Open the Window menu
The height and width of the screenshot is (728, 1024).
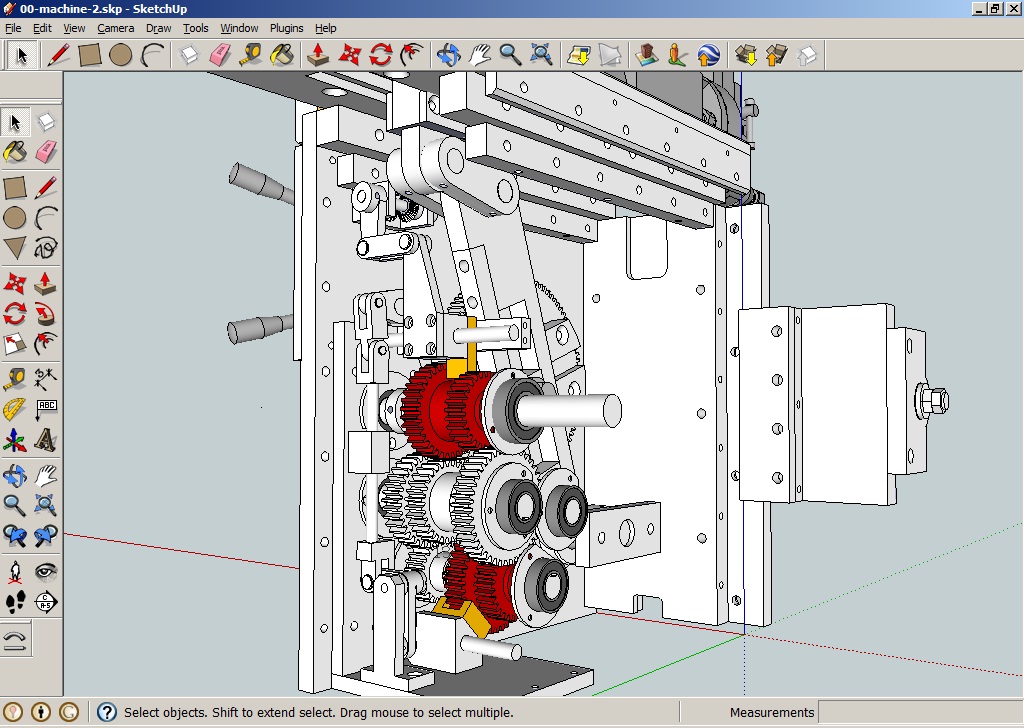click(239, 28)
